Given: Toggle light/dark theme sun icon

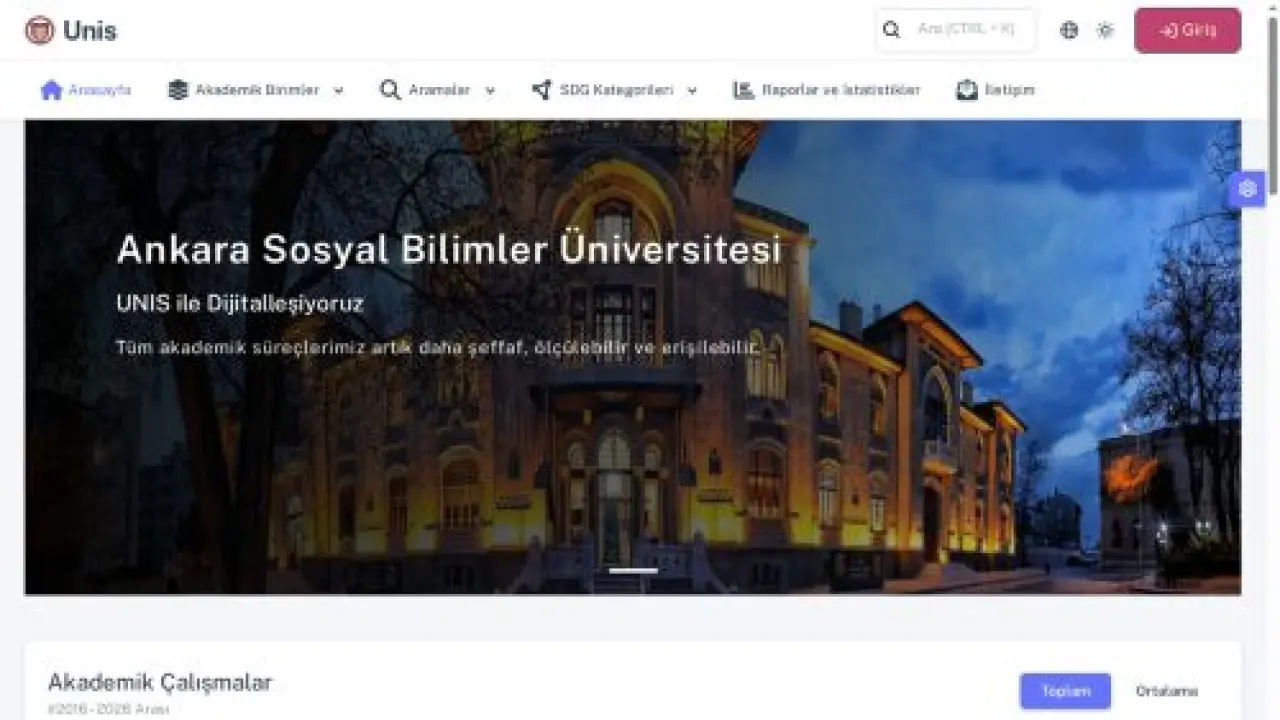Looking at the screenshot, I should click(x=1105, y=30).
